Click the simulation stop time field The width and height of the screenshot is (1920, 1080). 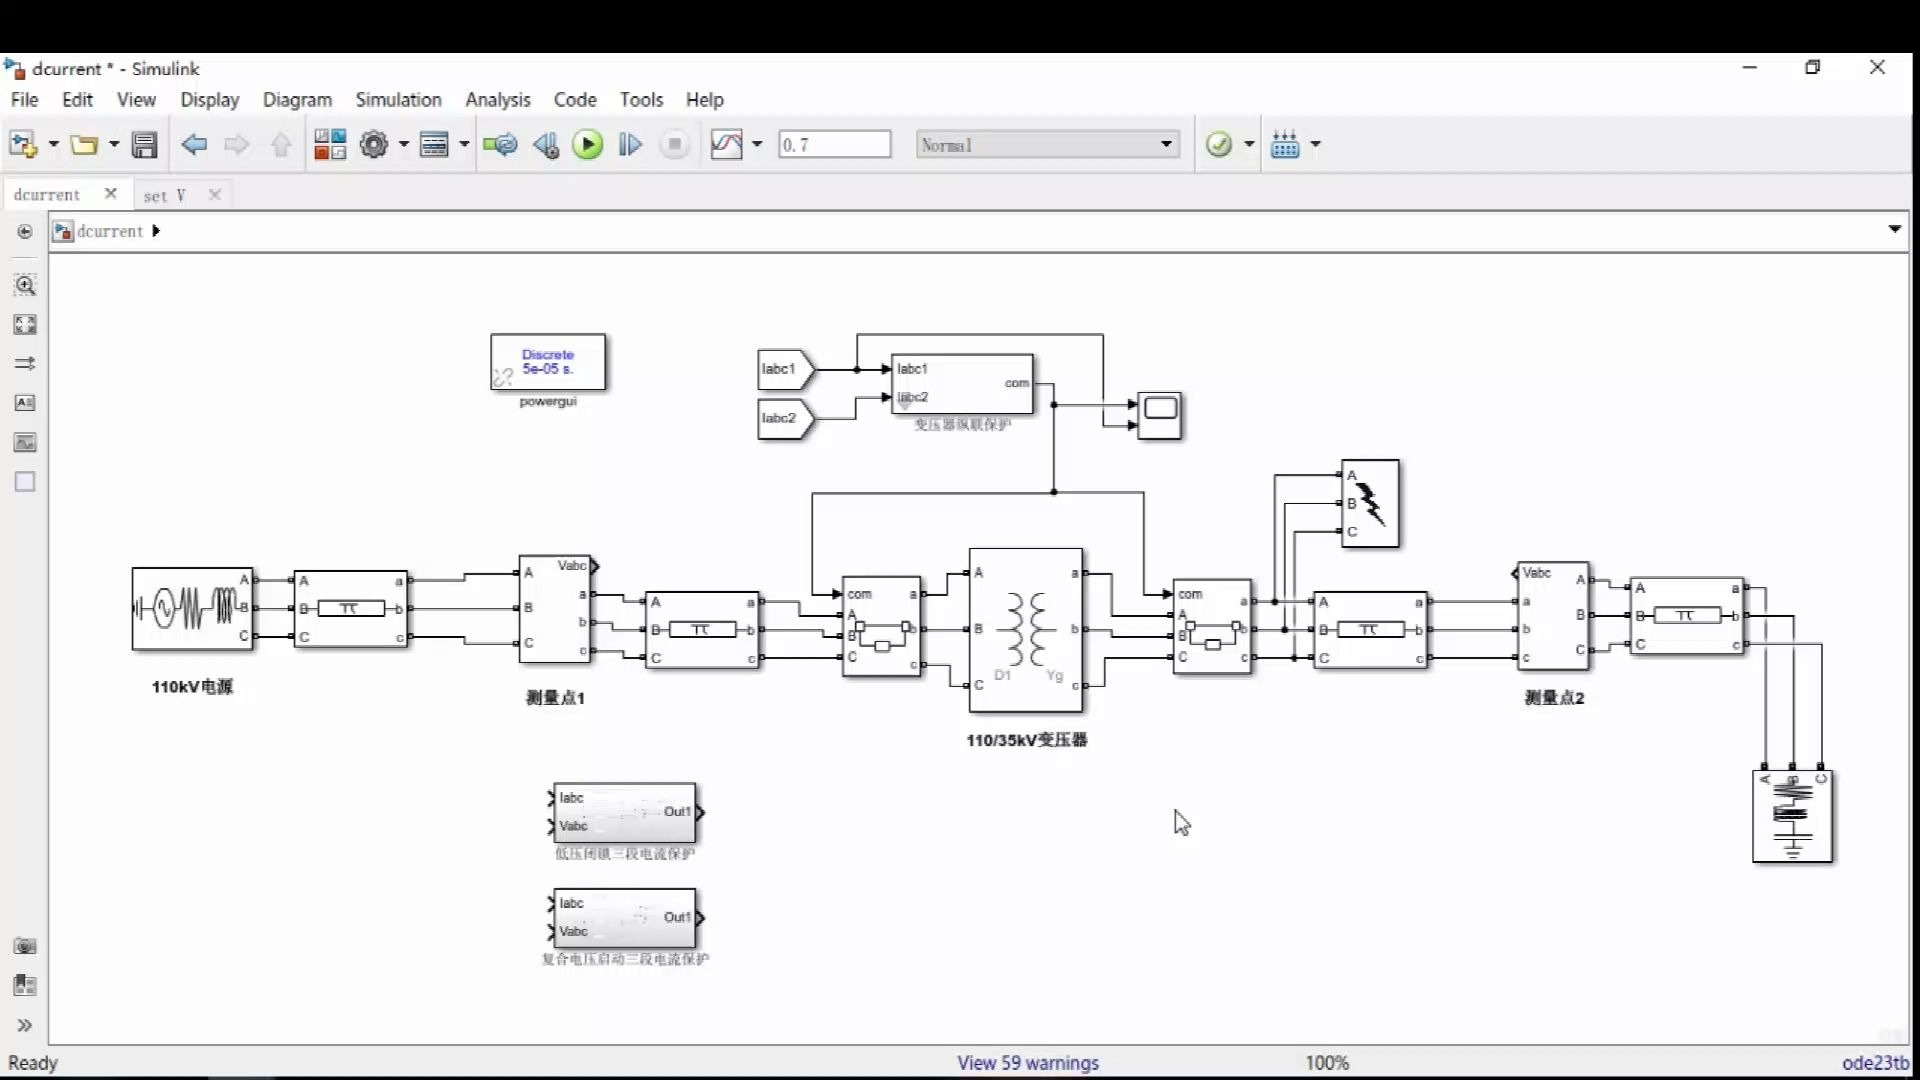[834, 145]
